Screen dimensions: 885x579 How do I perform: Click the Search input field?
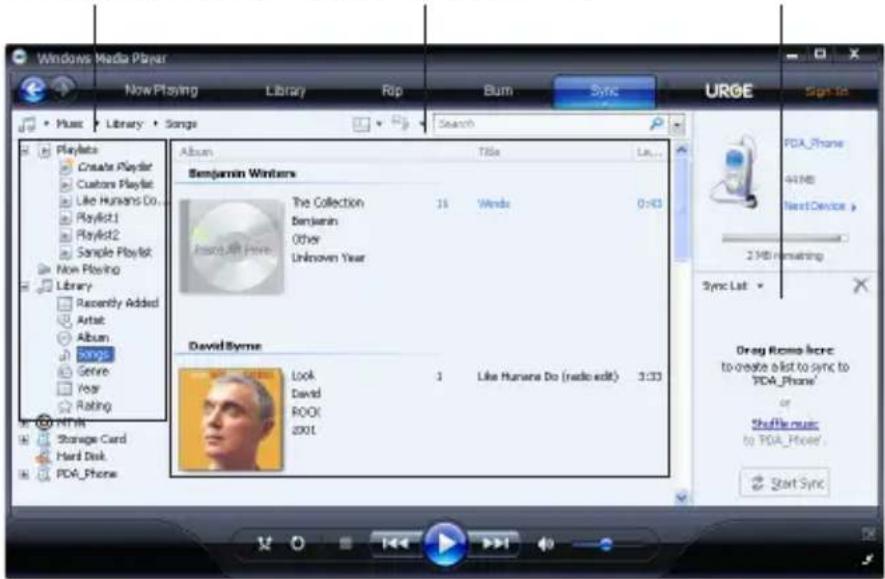(542, 124)
